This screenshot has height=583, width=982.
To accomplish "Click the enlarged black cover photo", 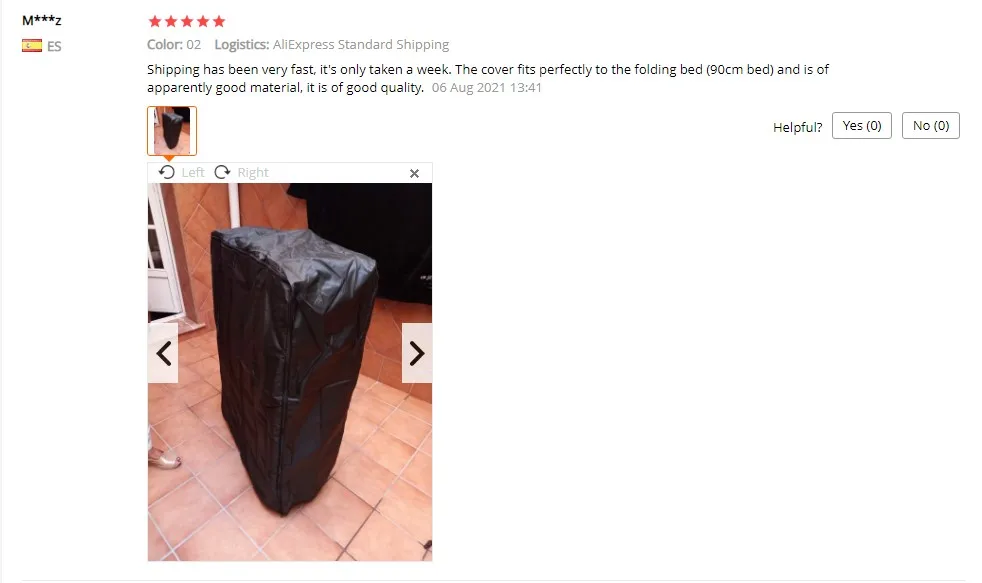I will 290,372.
